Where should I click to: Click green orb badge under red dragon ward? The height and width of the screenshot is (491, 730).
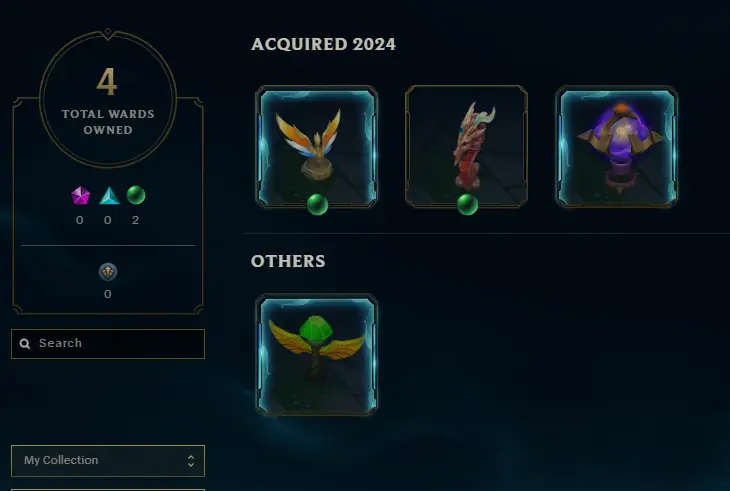467,204
